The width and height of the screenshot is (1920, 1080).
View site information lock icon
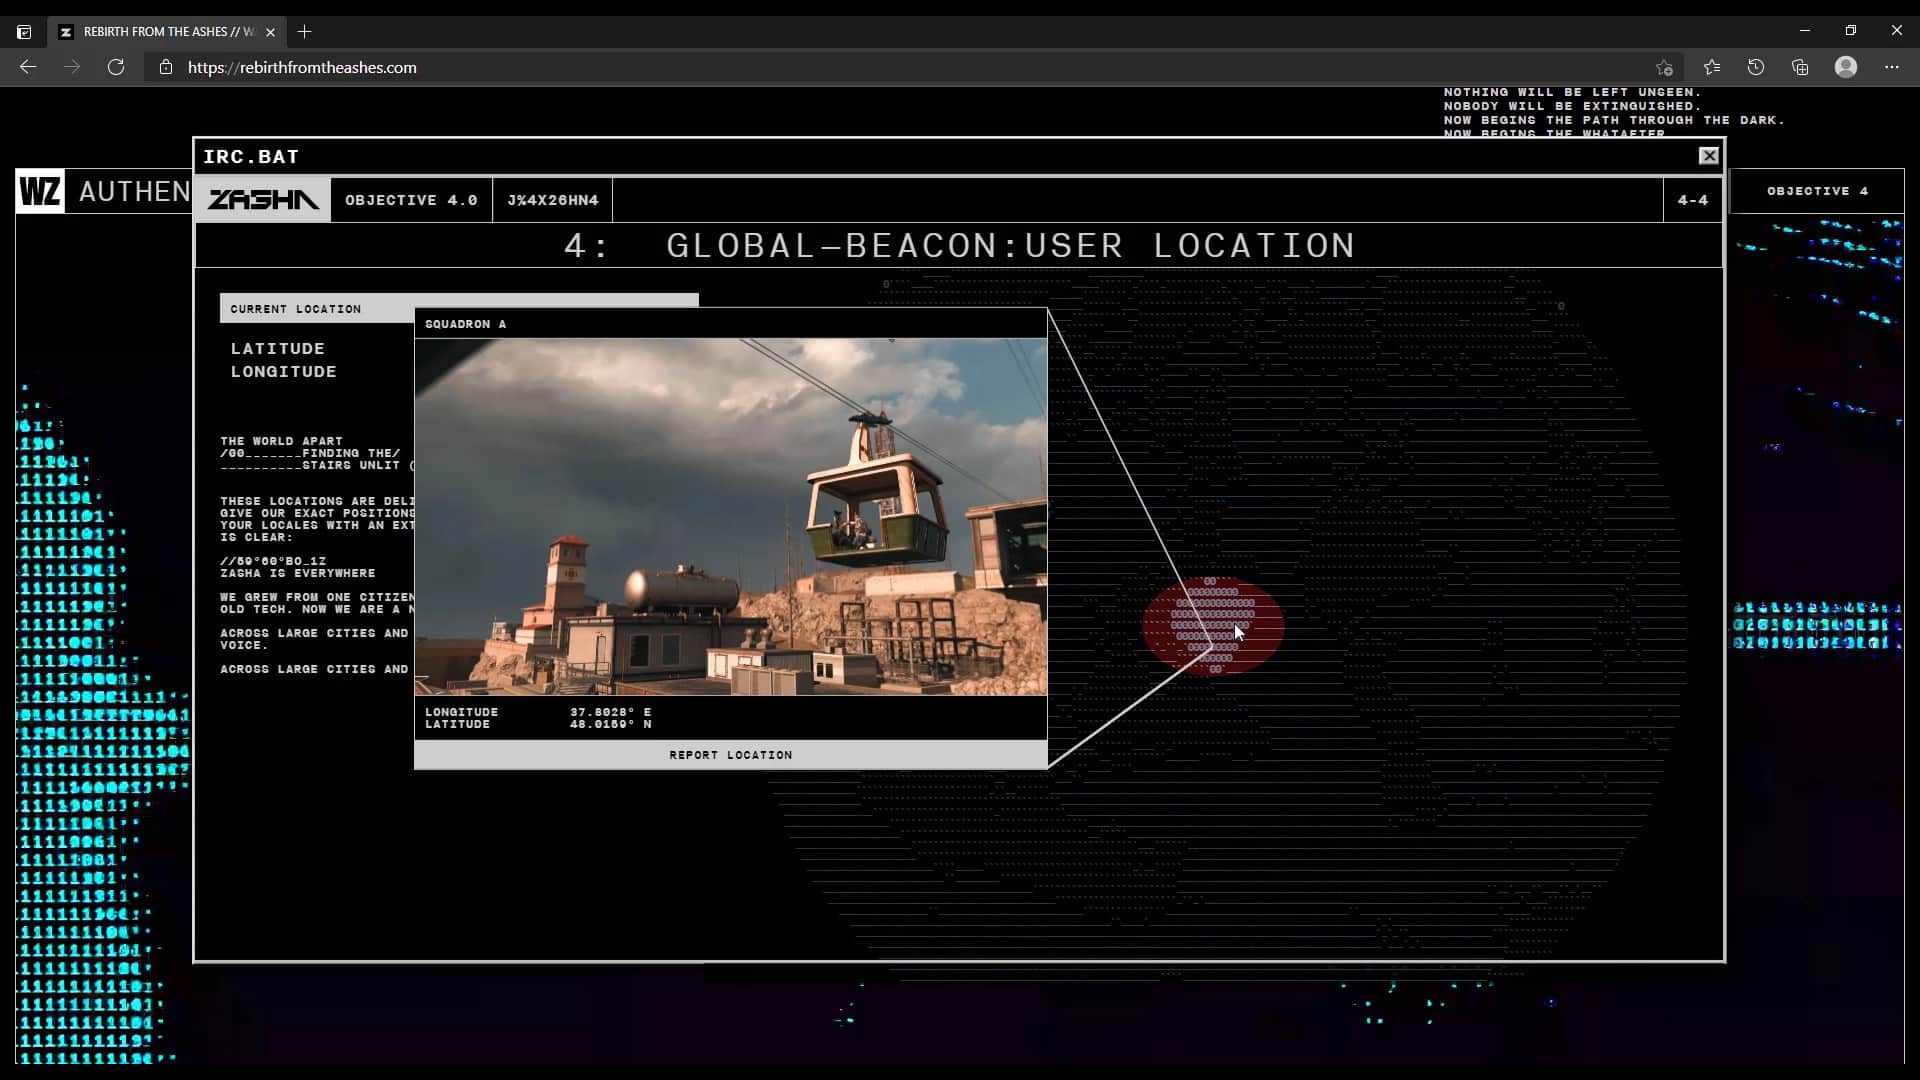166,67
